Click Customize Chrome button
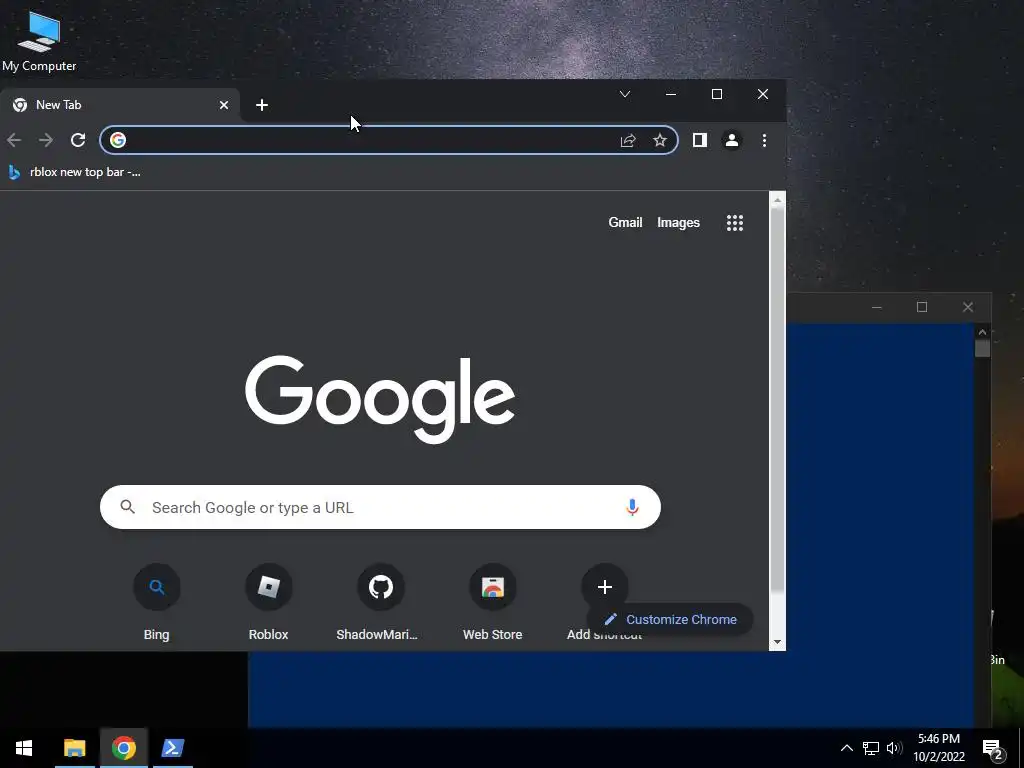Image resolution: width=1024 pixels, height=768 pixels. (x=670, y=620)
